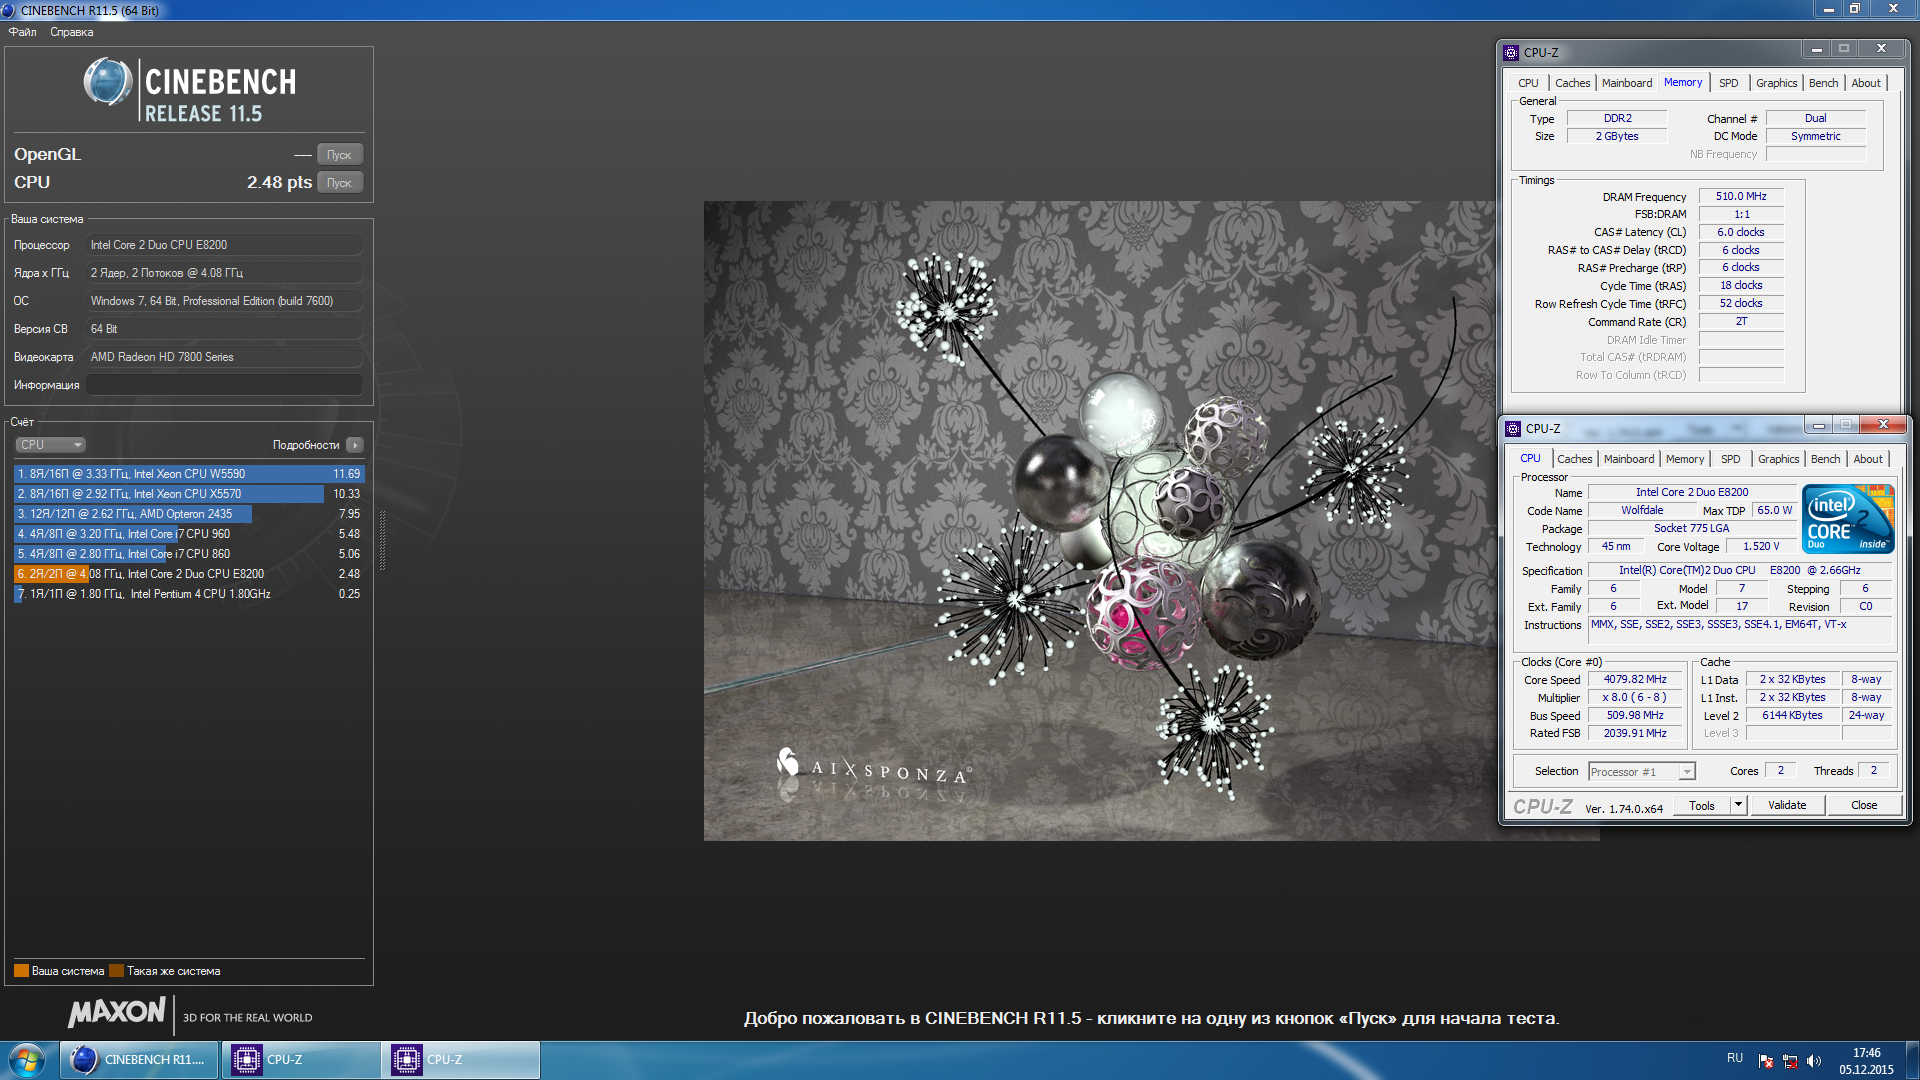This screenshot has height=1080, width=1920.
Task: Click the lower CPU-Z window title icon
Action: tap(1513, 429)
